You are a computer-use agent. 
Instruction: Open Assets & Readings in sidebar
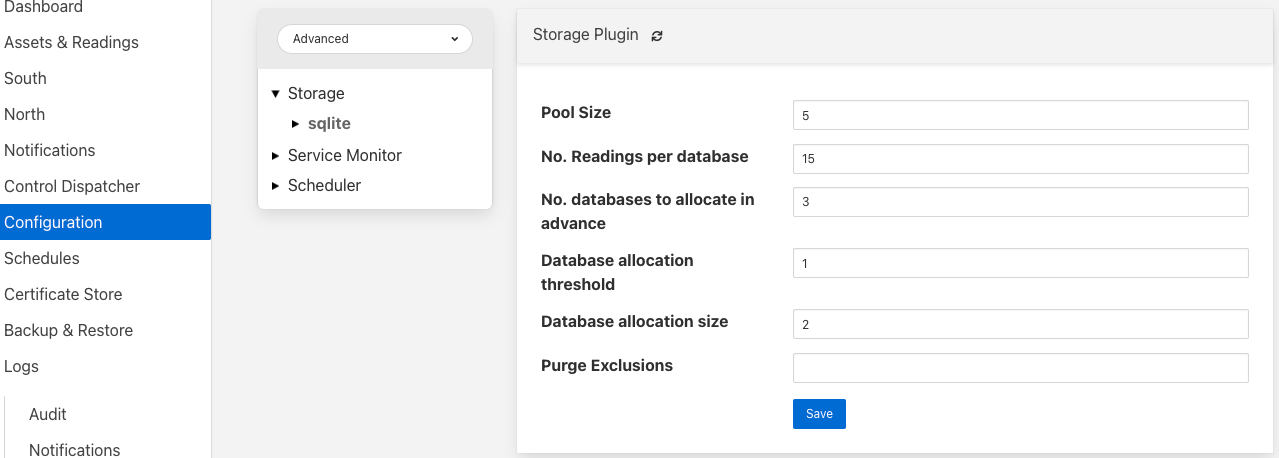tap(71, 42)
